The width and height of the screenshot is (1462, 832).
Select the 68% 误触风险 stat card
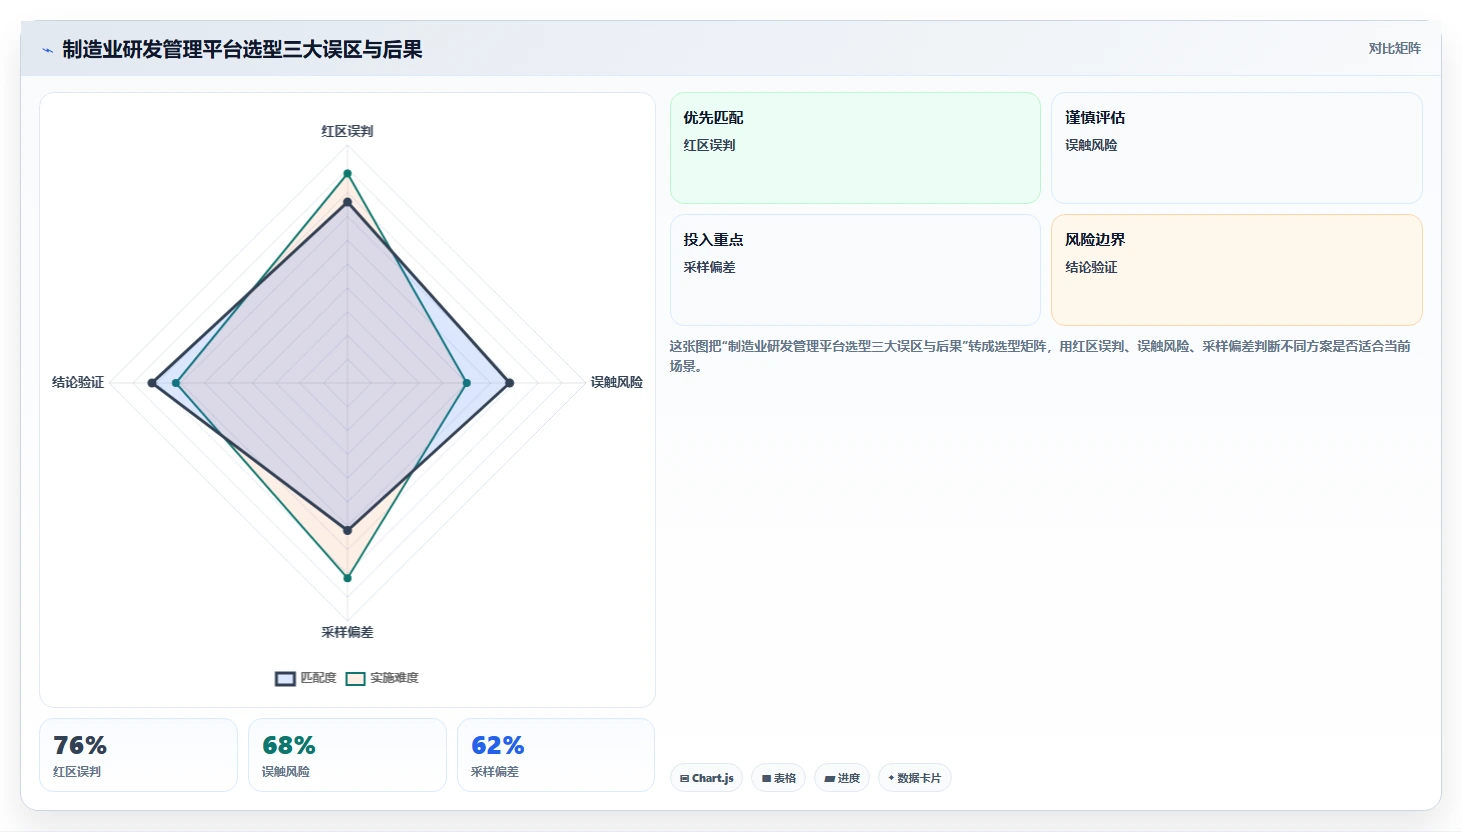[x=347, y=755]
